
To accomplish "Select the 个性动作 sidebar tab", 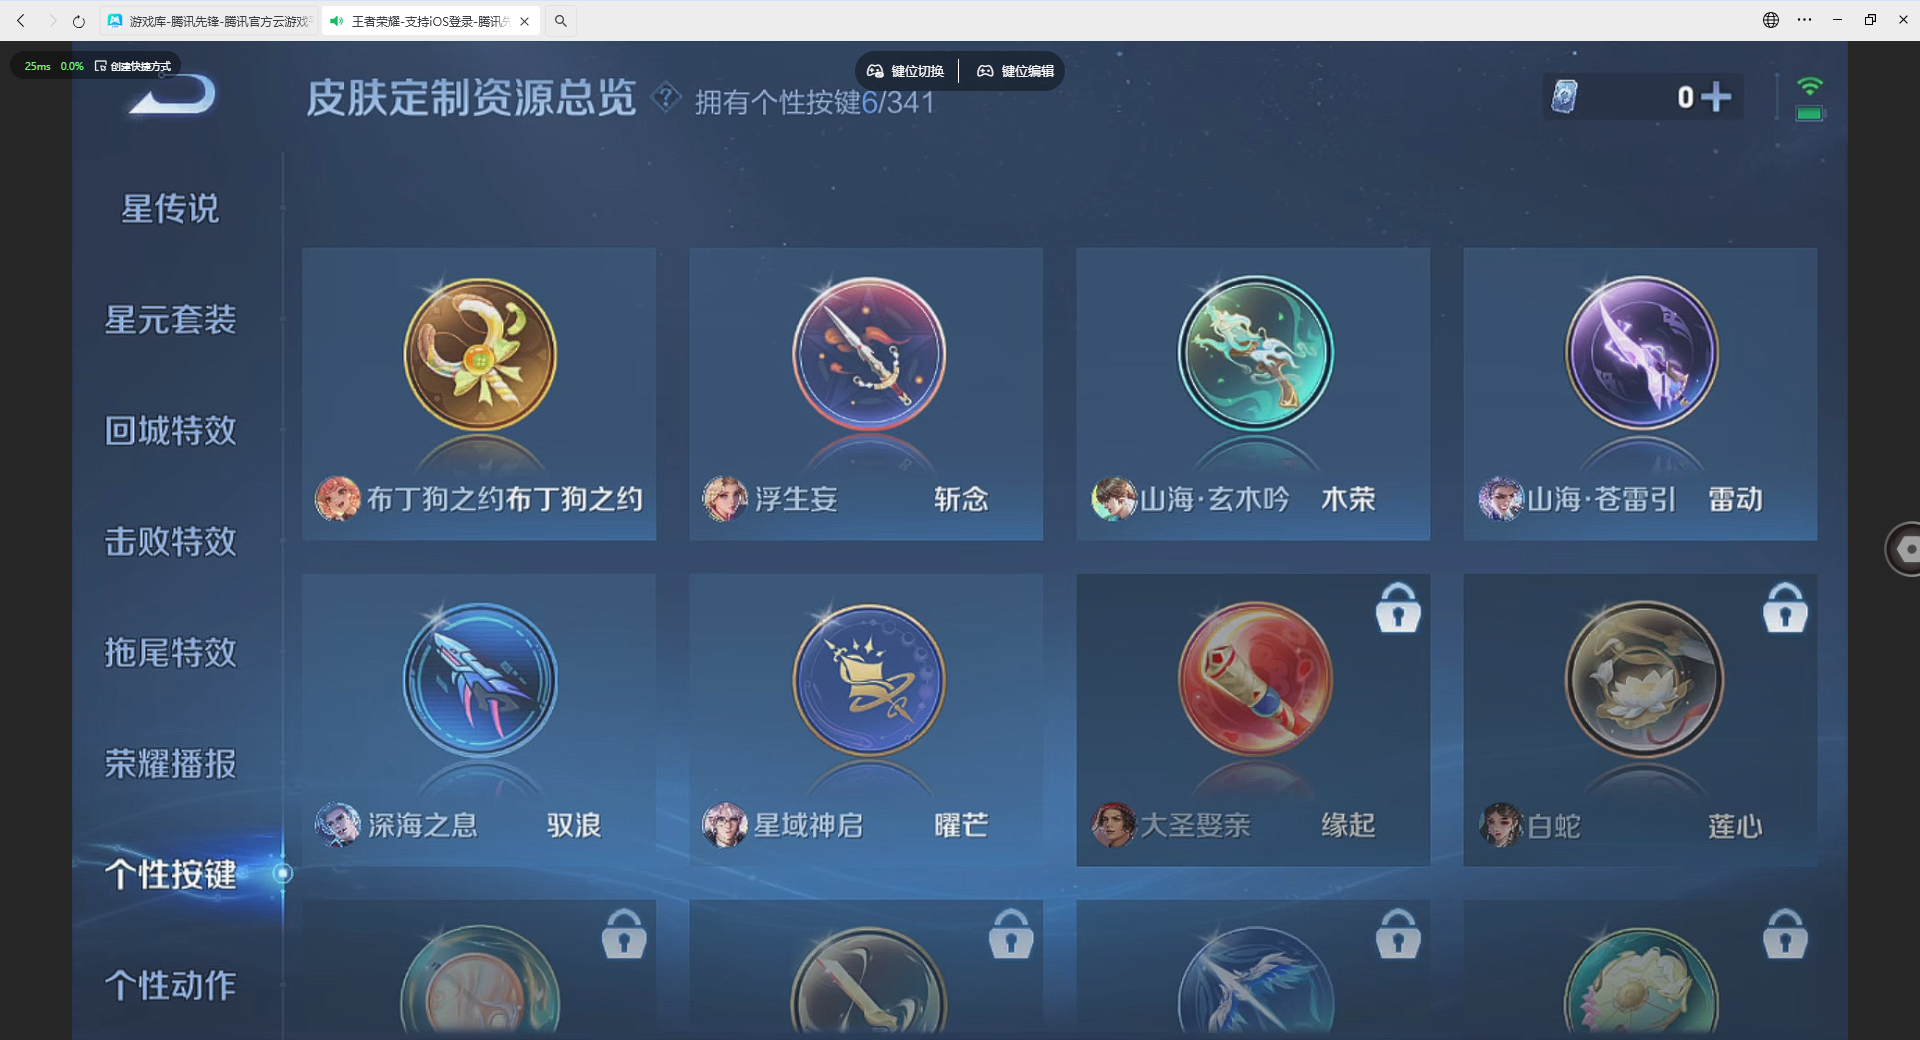I will coord(170,986).
